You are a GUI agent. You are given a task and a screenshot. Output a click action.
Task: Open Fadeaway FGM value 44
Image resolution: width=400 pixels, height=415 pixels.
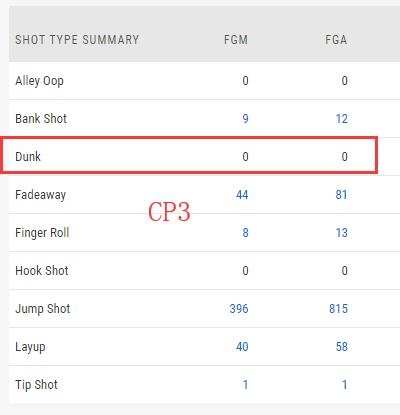tap(242, 195)
